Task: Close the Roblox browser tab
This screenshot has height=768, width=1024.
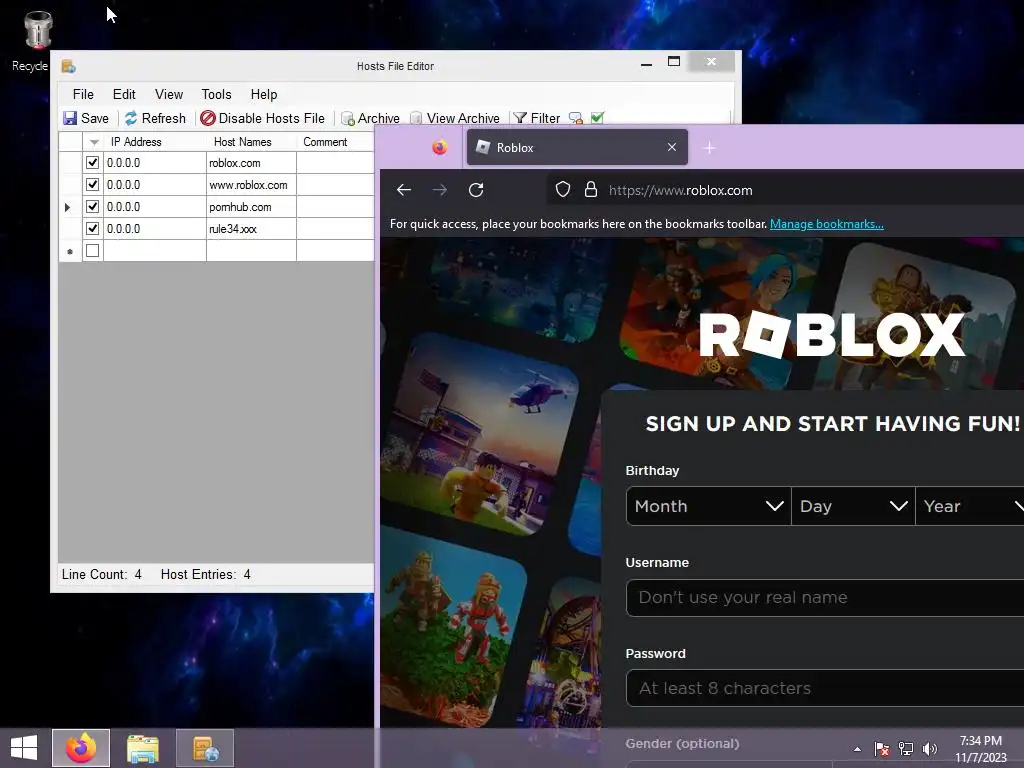Action: click(x=672, y=147)
